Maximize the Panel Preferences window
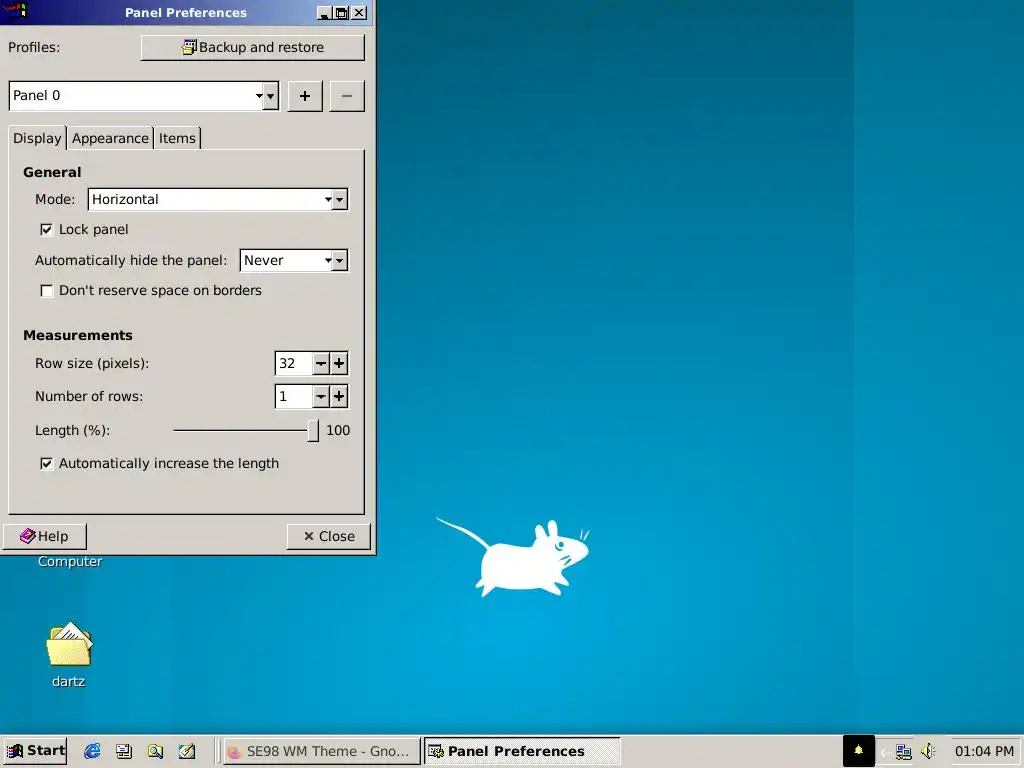Image resolution: width=1024 pixels, height=768 pixels. [342, 12]
